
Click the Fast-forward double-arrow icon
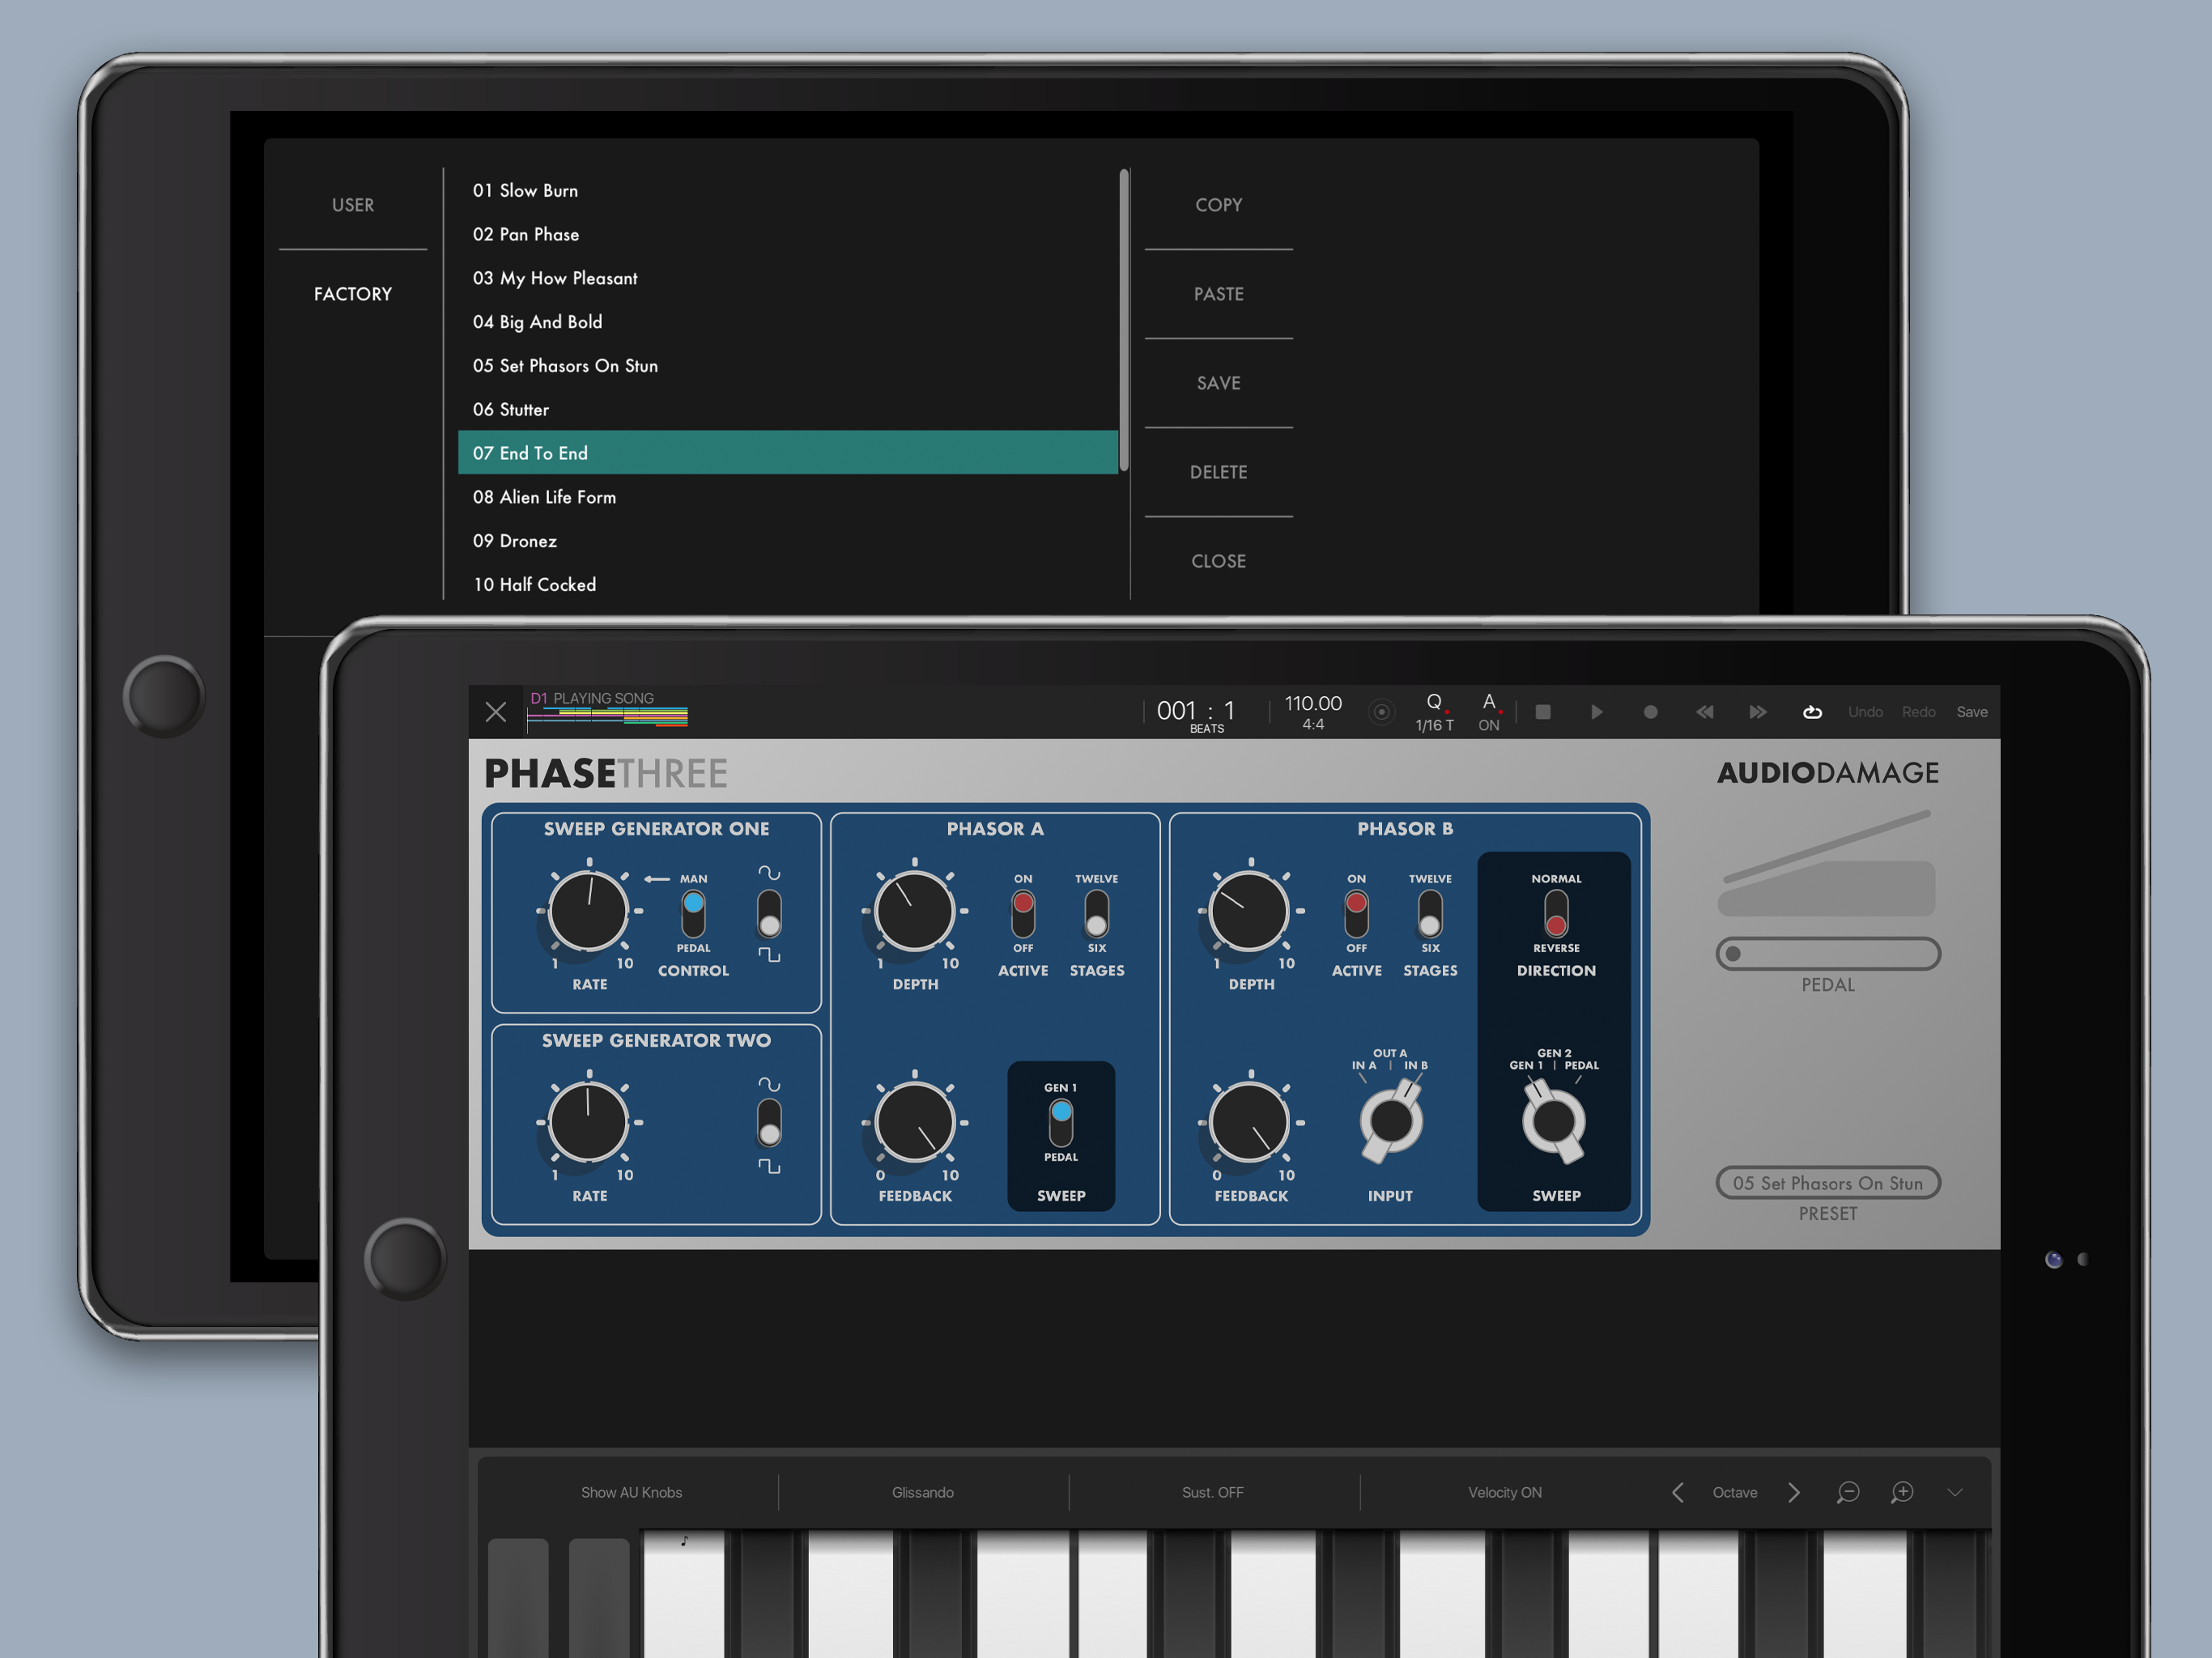click(1757, 712)
